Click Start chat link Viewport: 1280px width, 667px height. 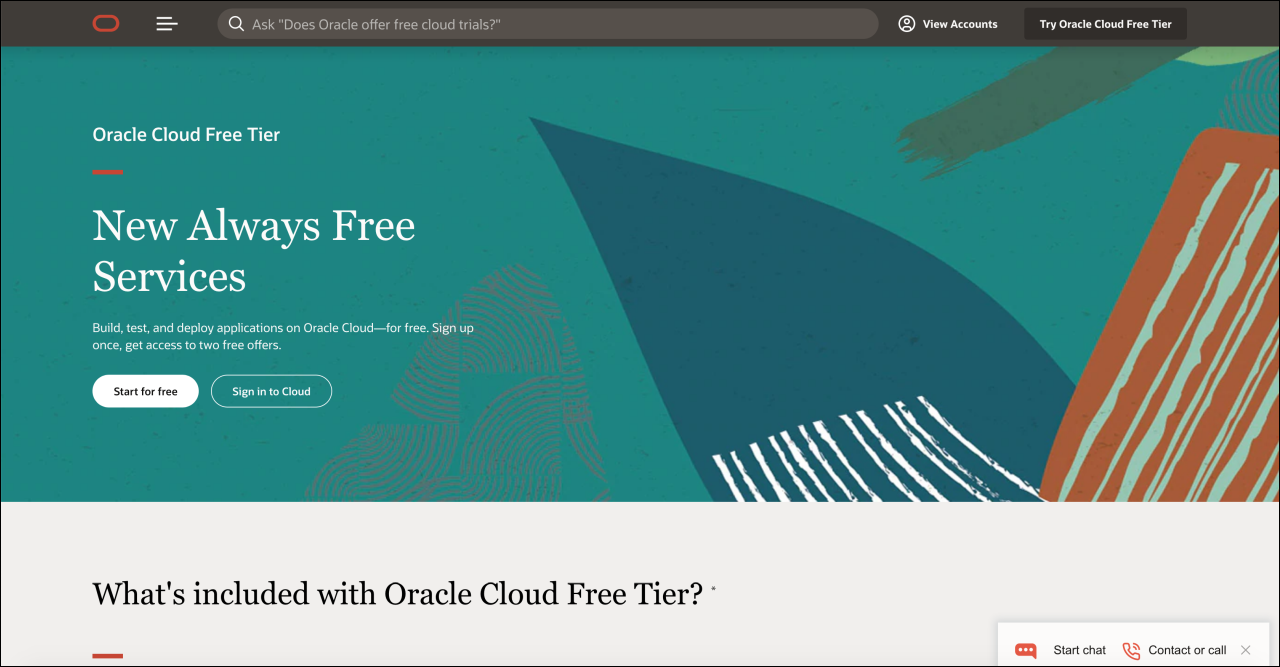click(1079, 650)
